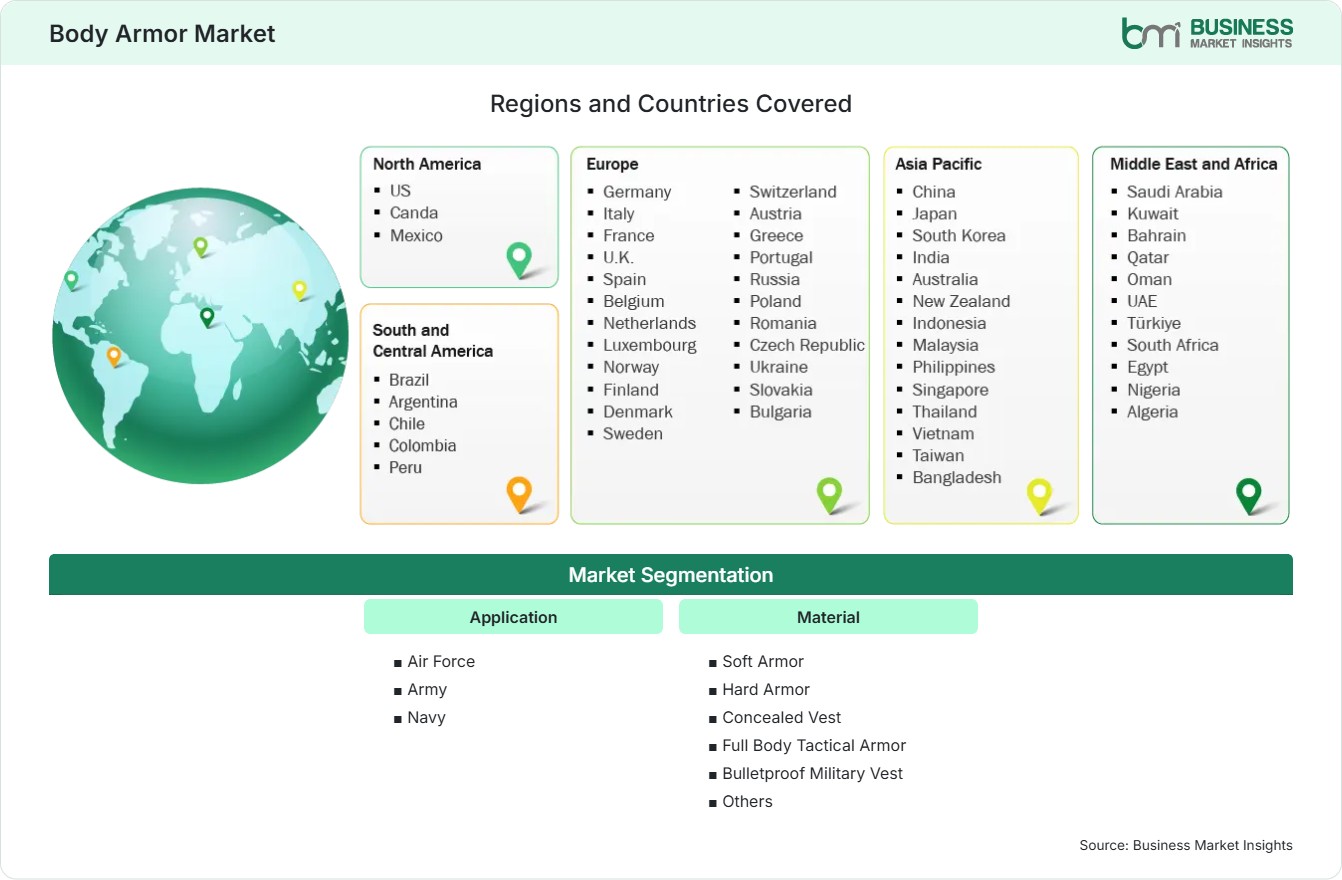Screen dimensions: 1342x880
Task: Click the dark green pin in Middle East and Africa card
Action: click(x=1248, y=495)
